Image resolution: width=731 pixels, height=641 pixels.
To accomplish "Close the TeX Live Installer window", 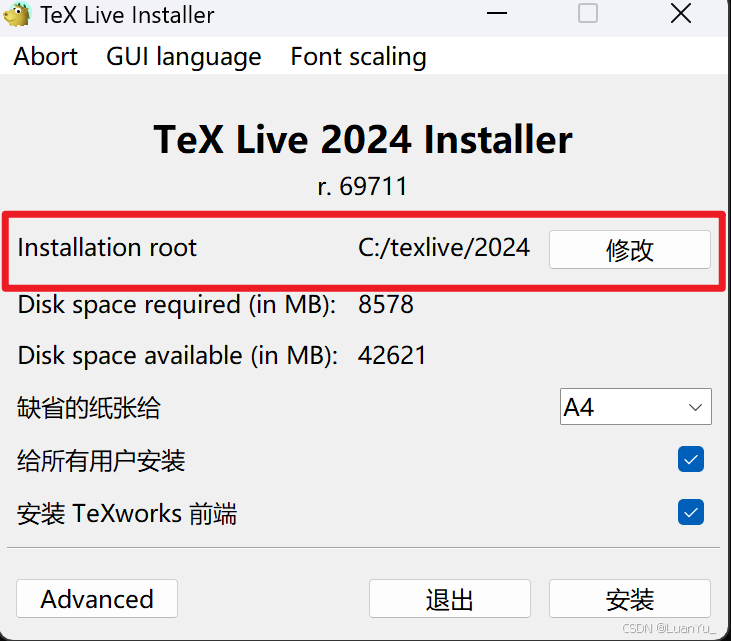I will (x=681, y=13).
